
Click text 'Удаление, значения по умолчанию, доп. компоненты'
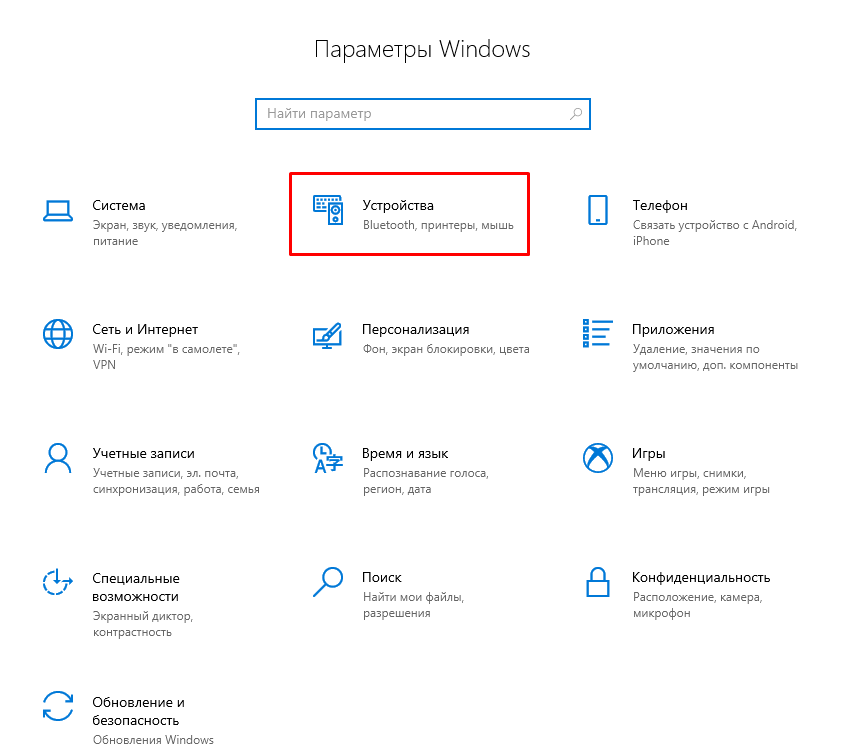click(x=715, y=357)
